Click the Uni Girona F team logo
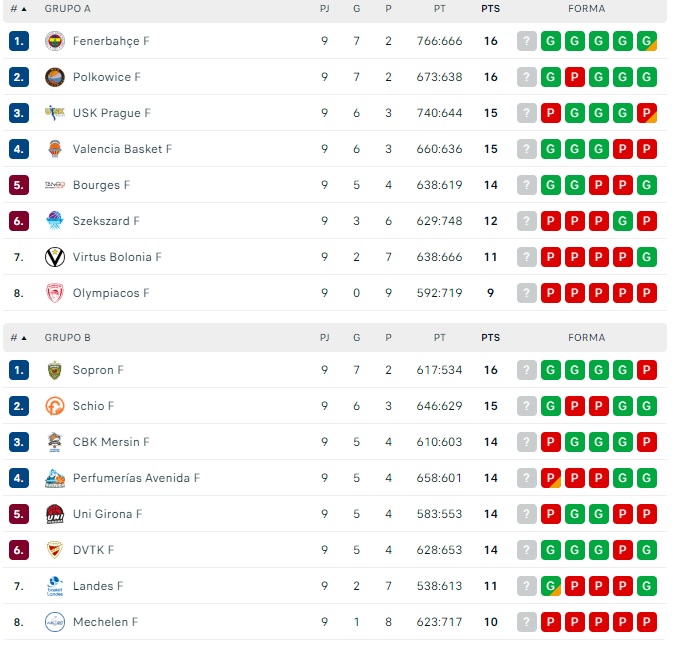Screen dimensions: 675x647 tap(55, 514)
